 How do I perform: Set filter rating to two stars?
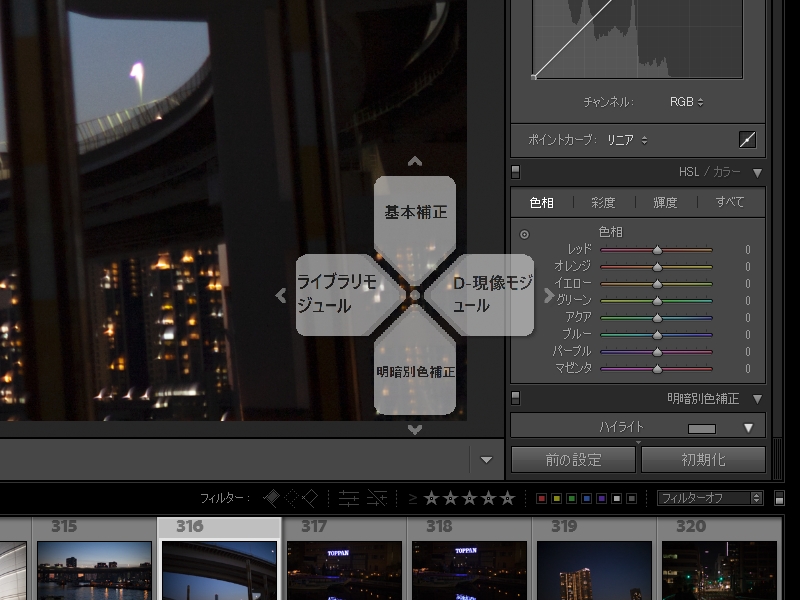(x=451, y=498)
